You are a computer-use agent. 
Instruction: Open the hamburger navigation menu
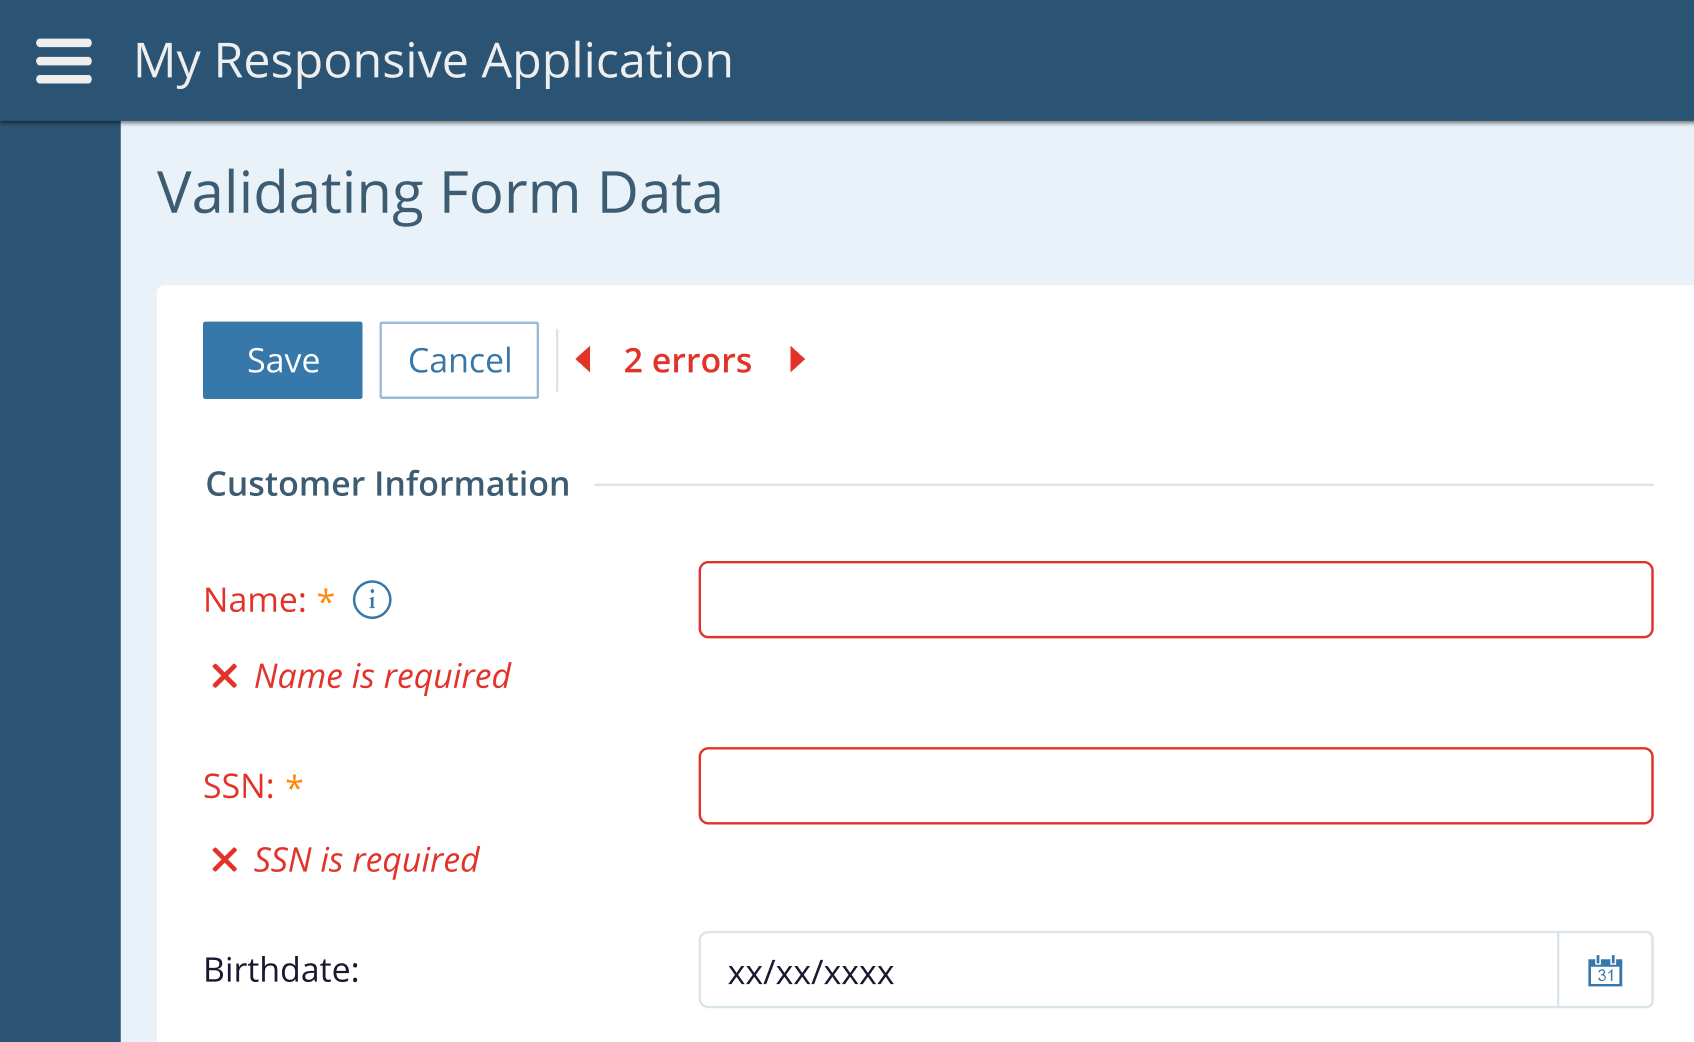[x=64, y=61]
